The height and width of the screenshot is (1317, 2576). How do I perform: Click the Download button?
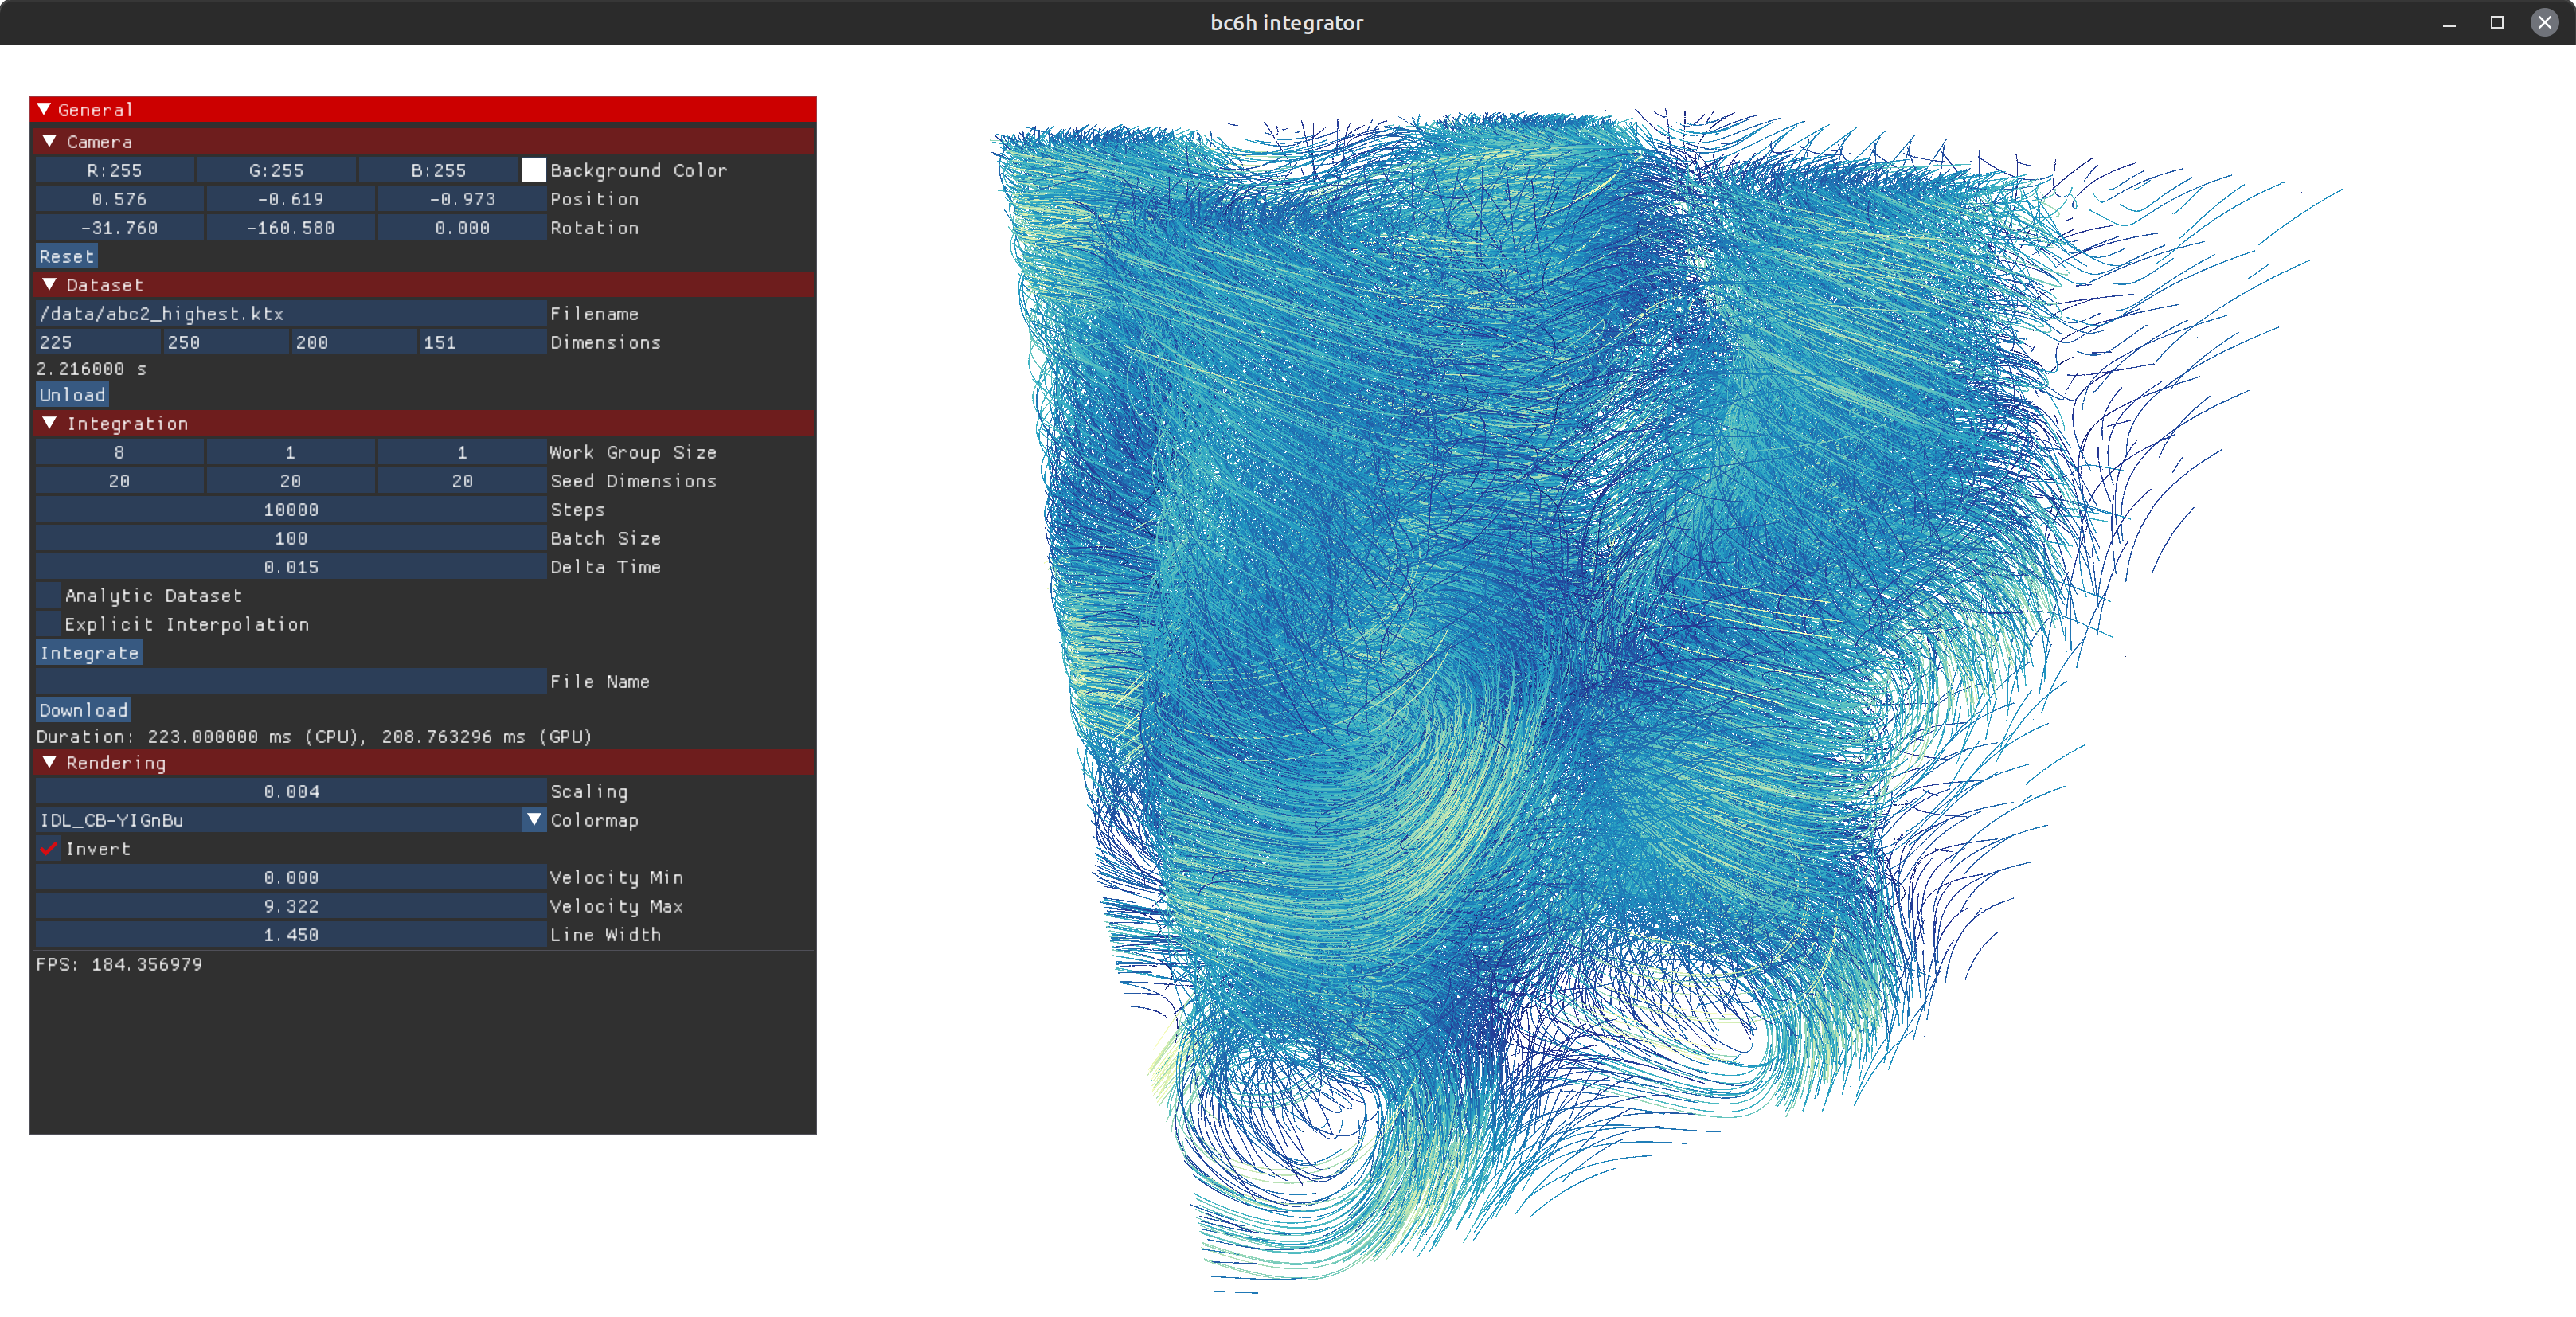[x=83, y=710]
